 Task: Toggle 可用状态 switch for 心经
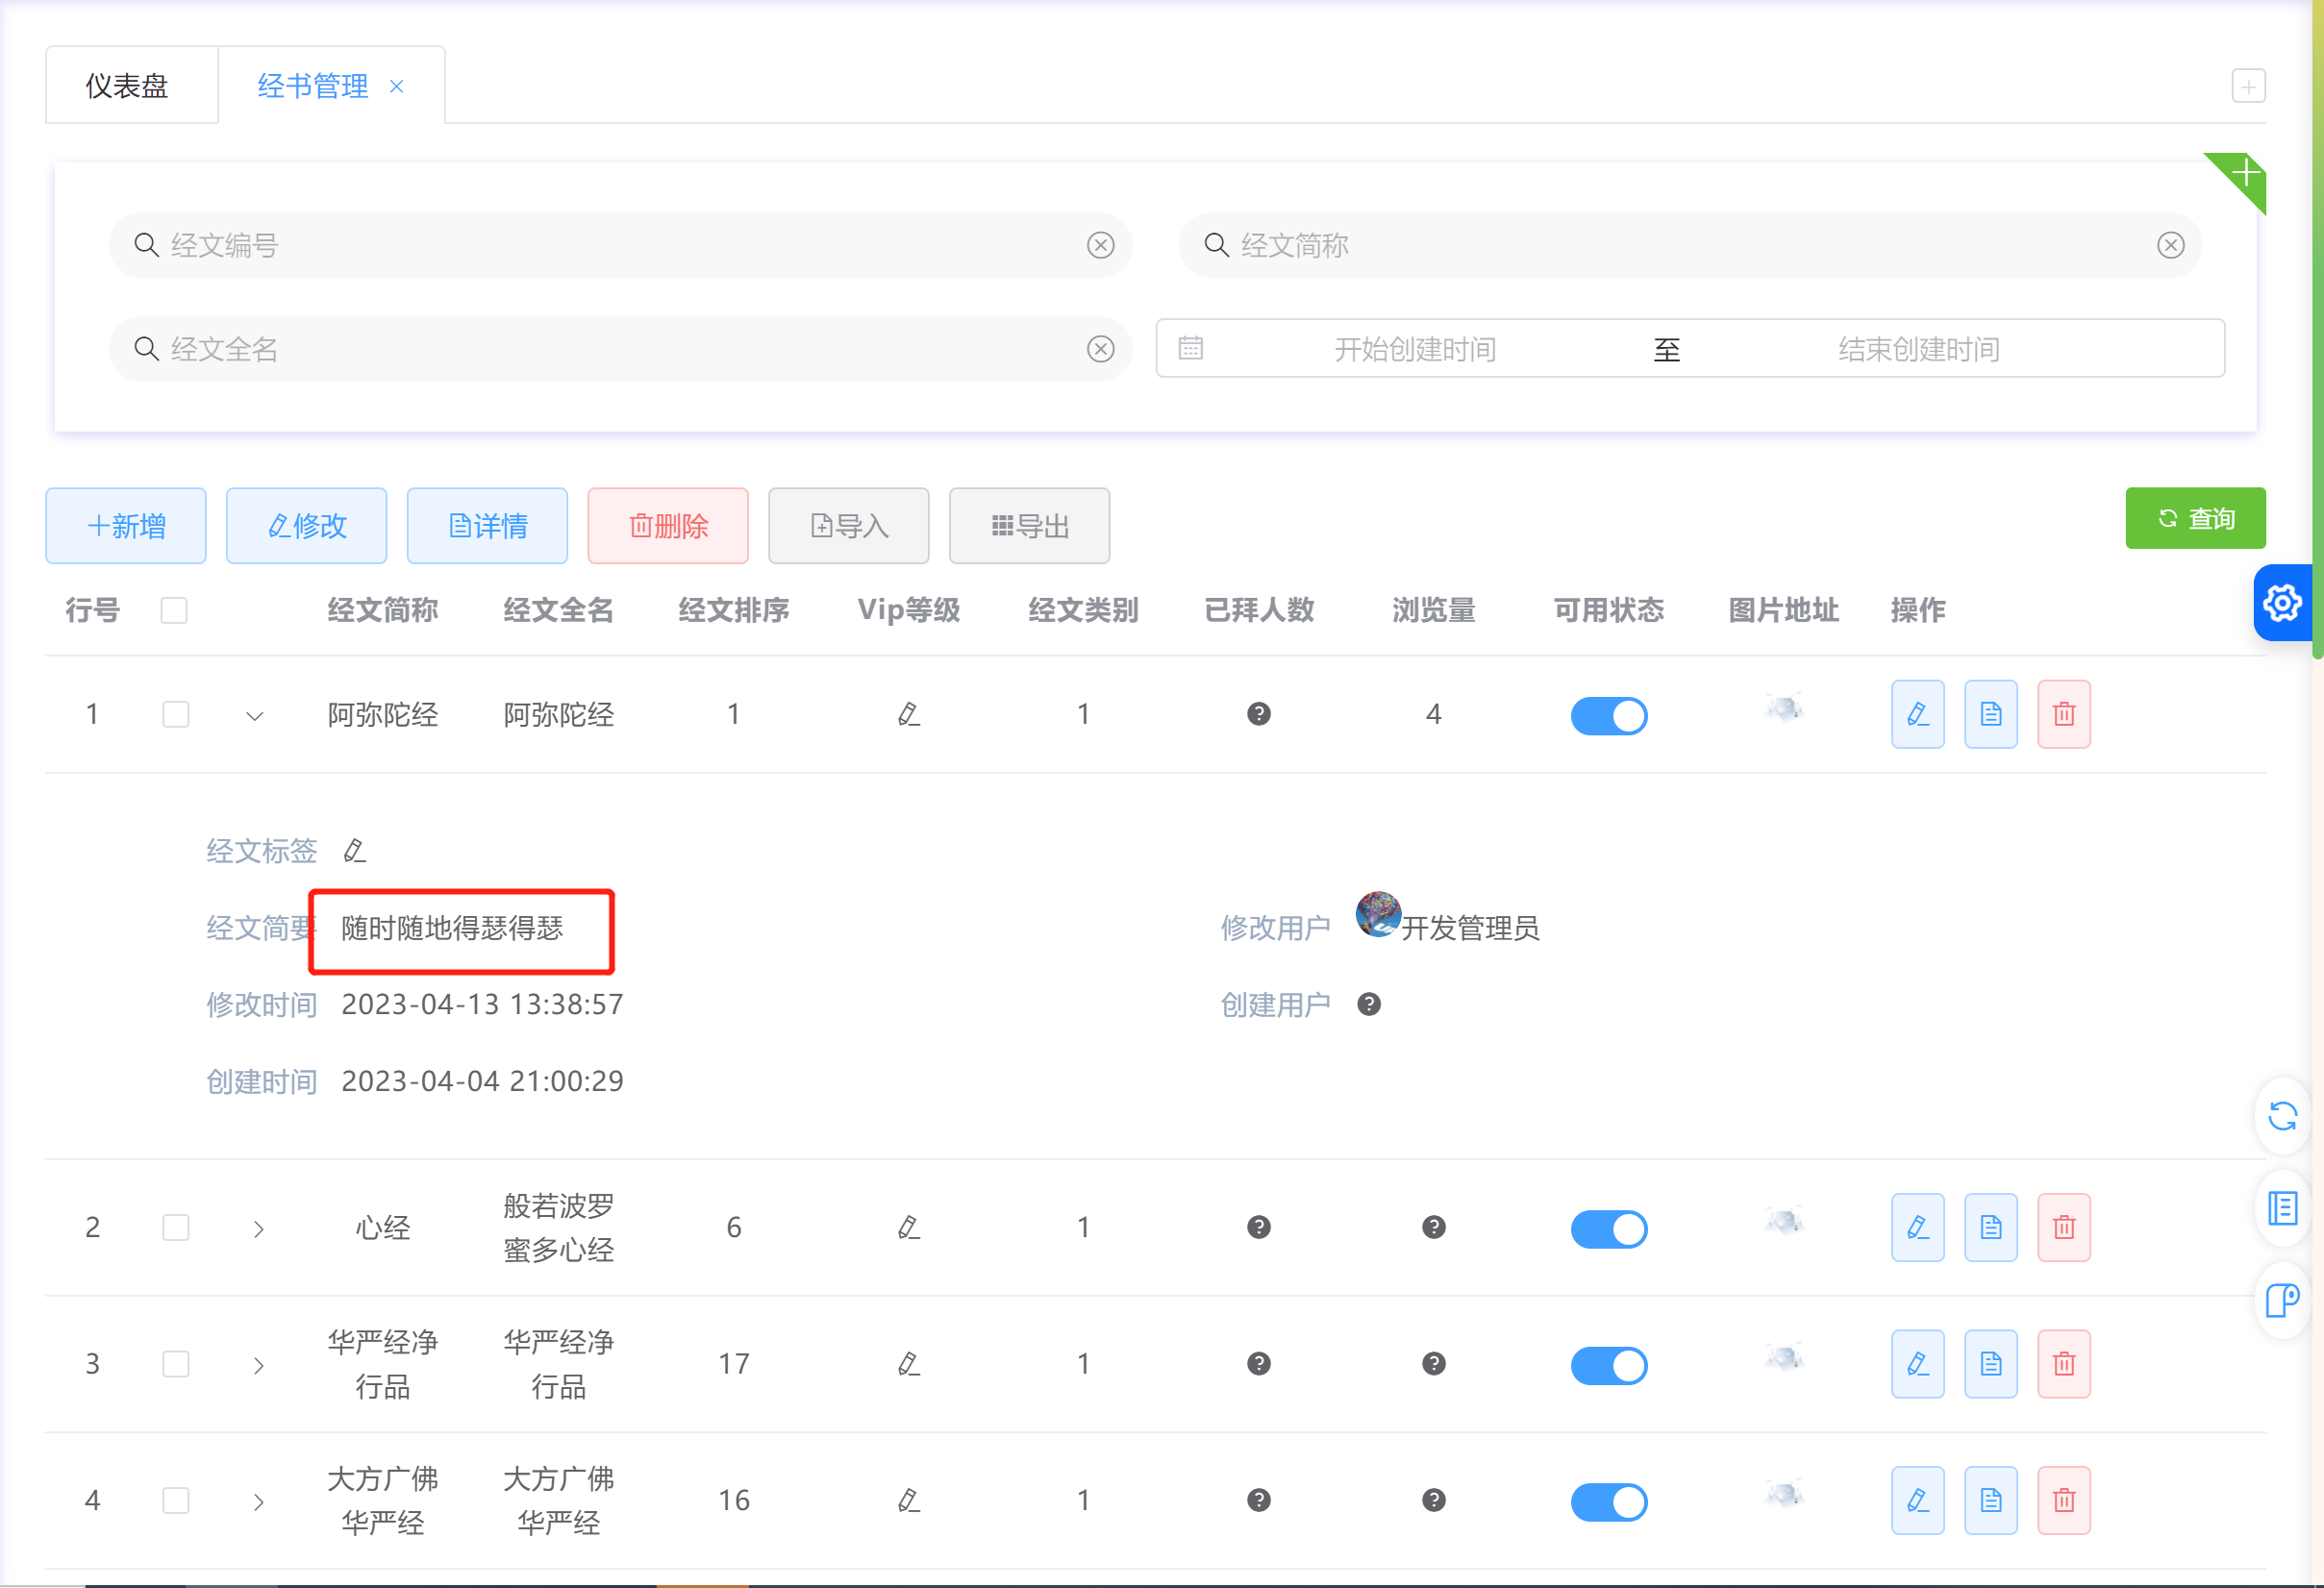pos(1609,1229)
